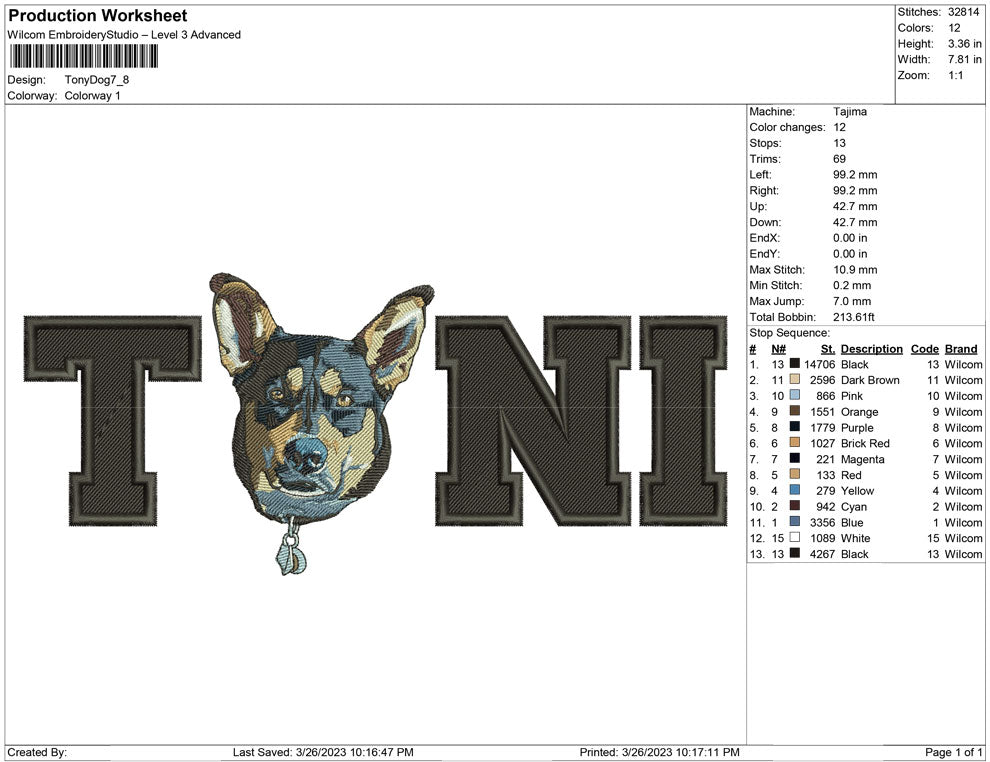990x762 pixels.
Task: Click the Pink thread swatch in the stop sequence
Action: pos(794,396)
